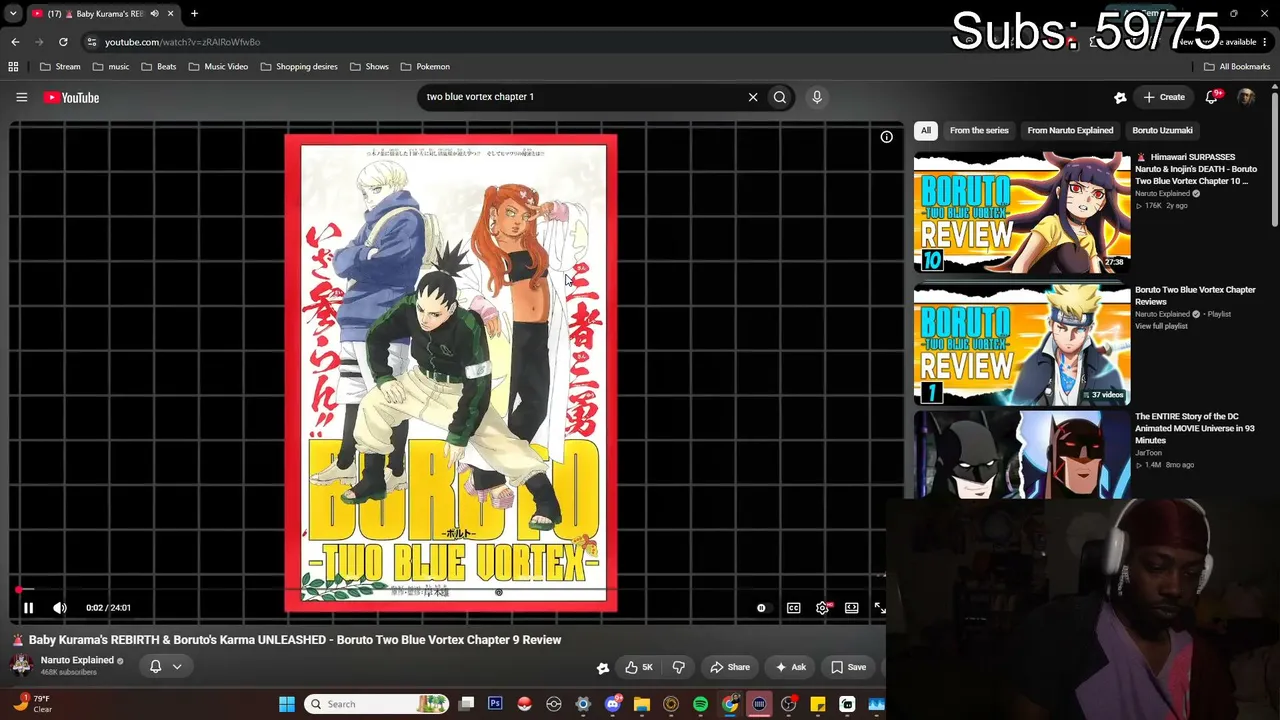
Task: Open the Beats bookmarks folder
Action: 159,67
